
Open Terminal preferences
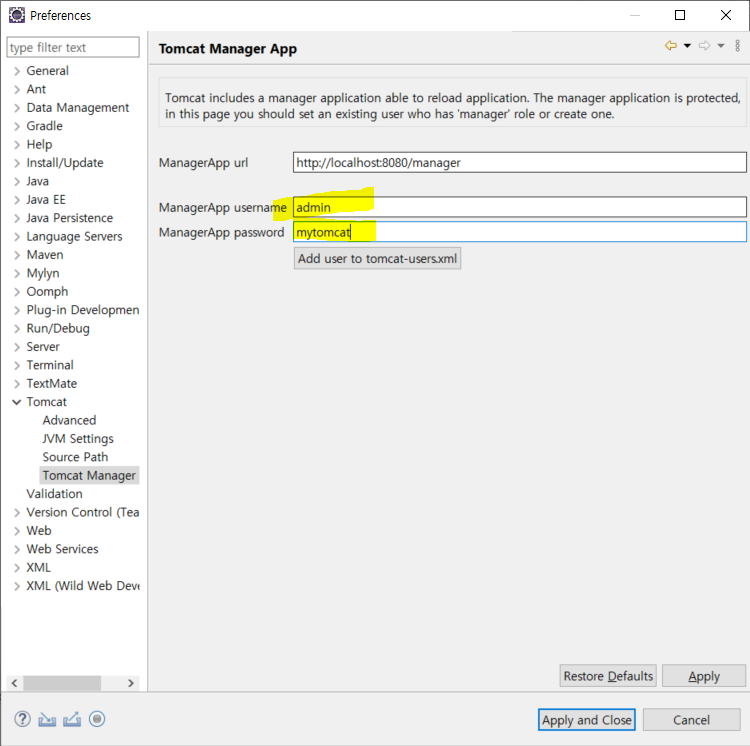coord(50,365)
